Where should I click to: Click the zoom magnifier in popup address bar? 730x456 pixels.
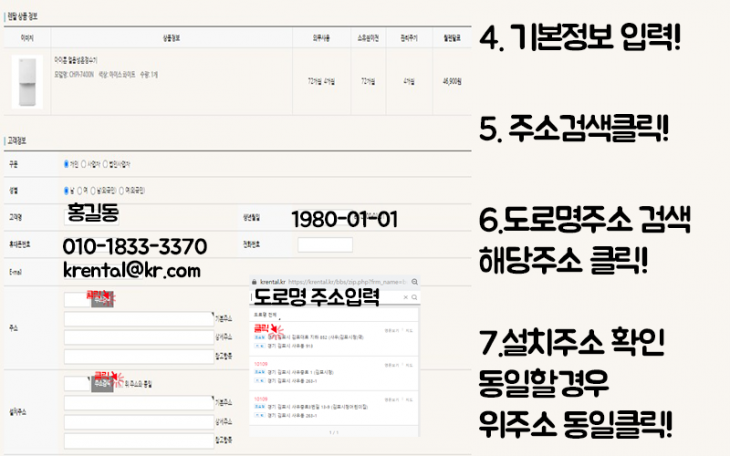pos(414,282)
